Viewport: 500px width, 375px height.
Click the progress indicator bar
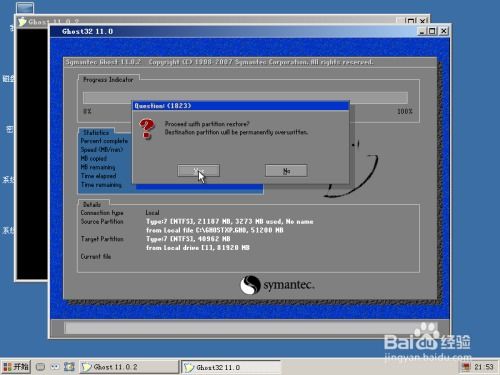(x=245, y=98)
